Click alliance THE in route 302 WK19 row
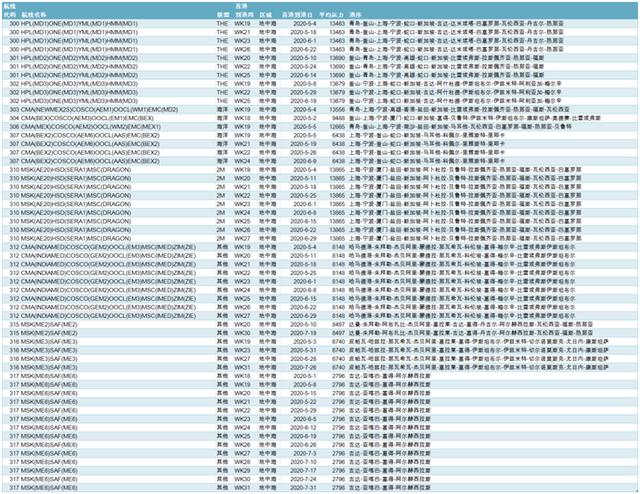Screen dimensions: 640x494 click(x=222, y=84)
